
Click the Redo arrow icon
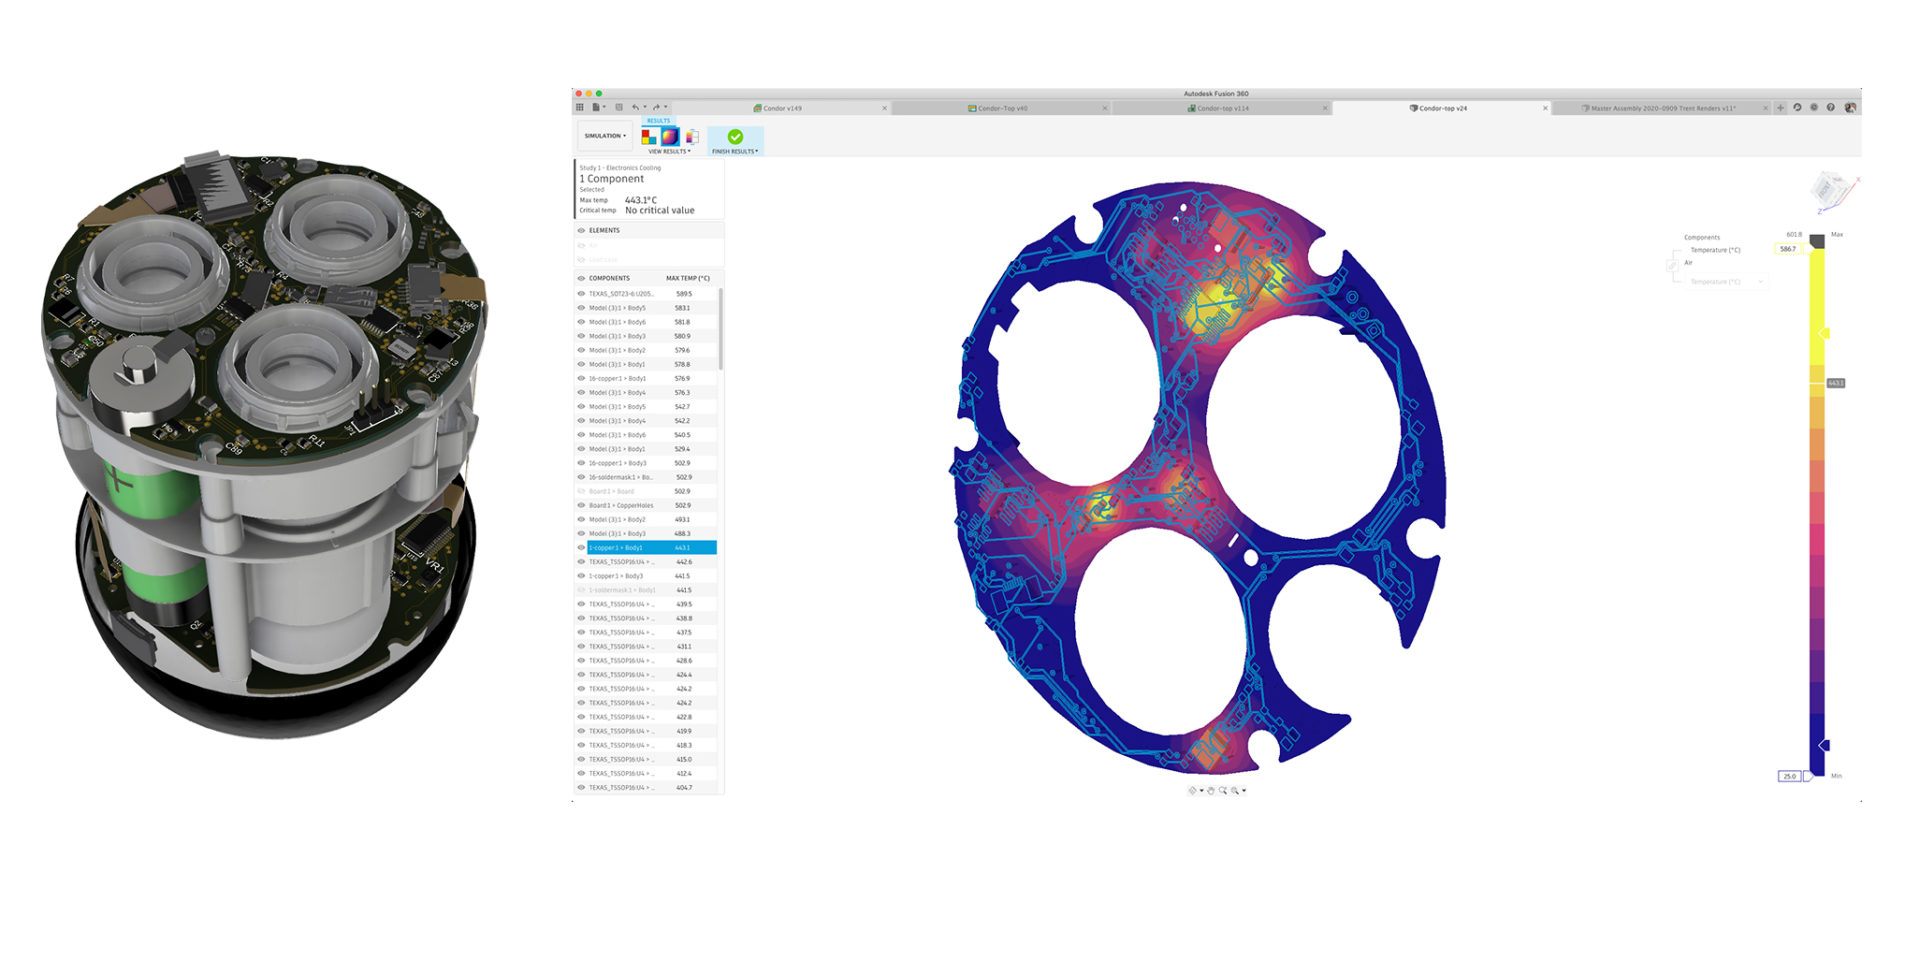point(655,106)
